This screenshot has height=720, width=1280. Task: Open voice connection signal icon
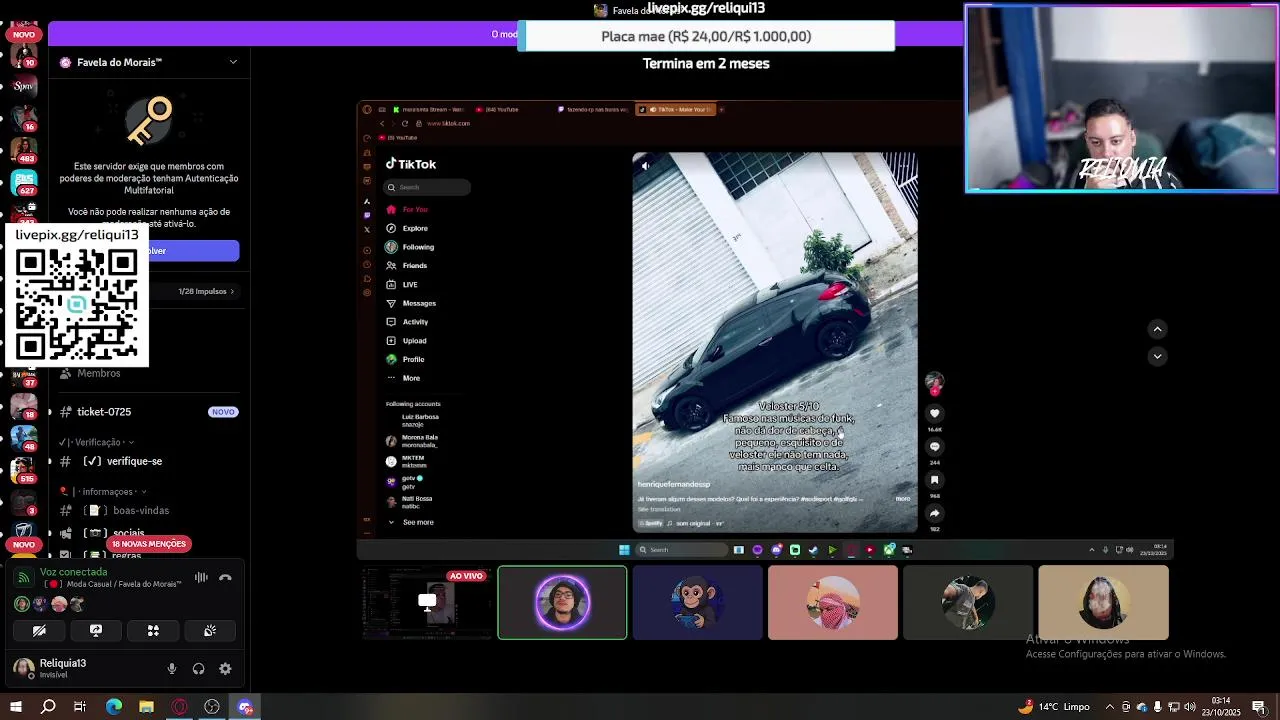coord(23,577)
